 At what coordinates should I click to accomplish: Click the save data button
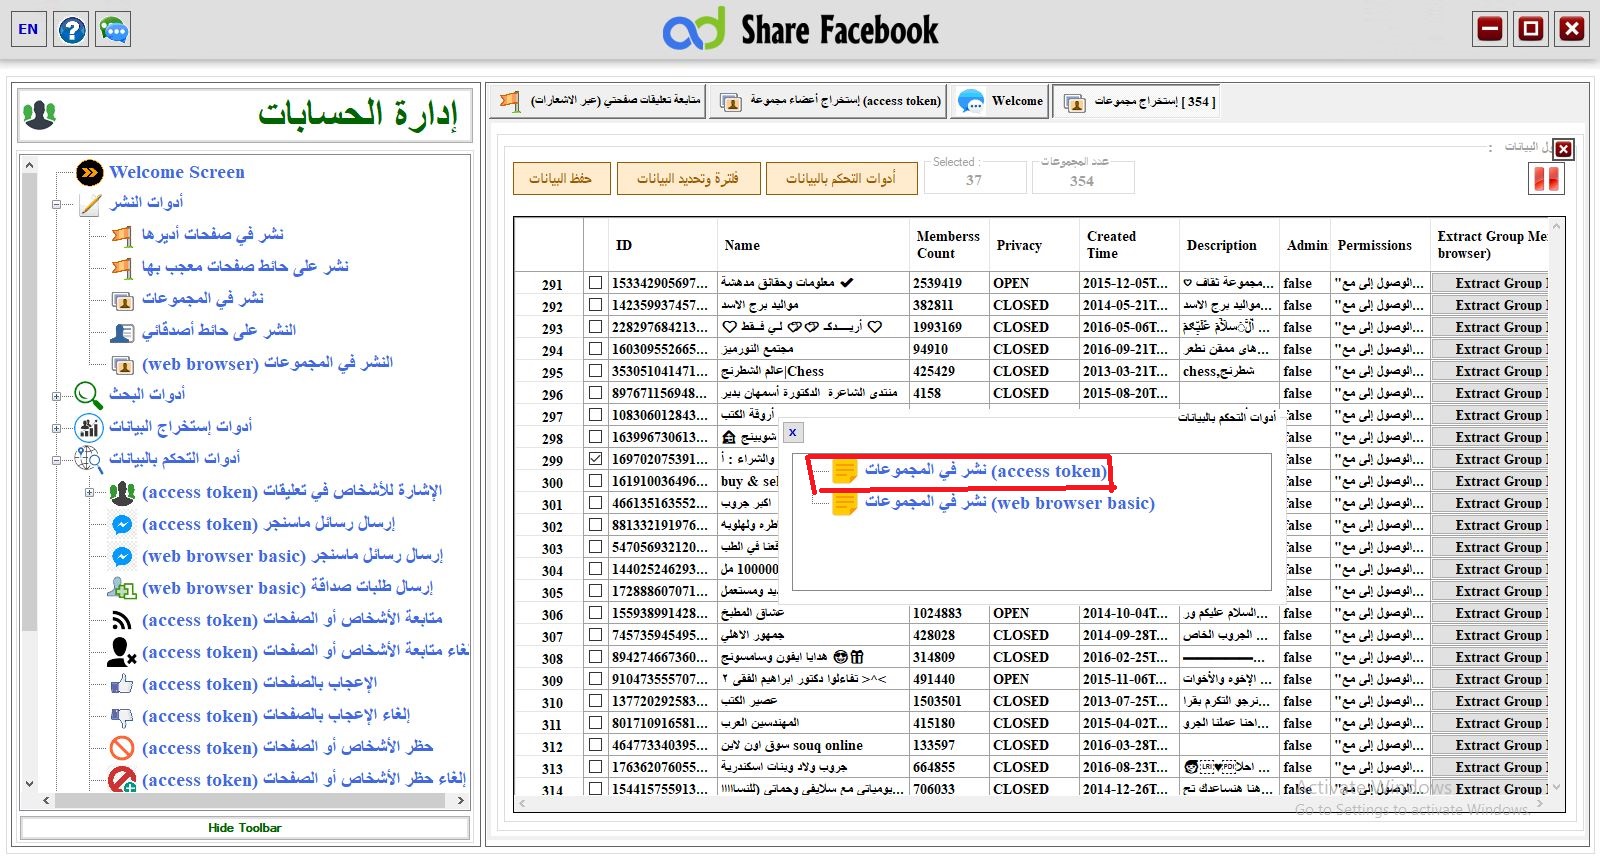point(560,178)
